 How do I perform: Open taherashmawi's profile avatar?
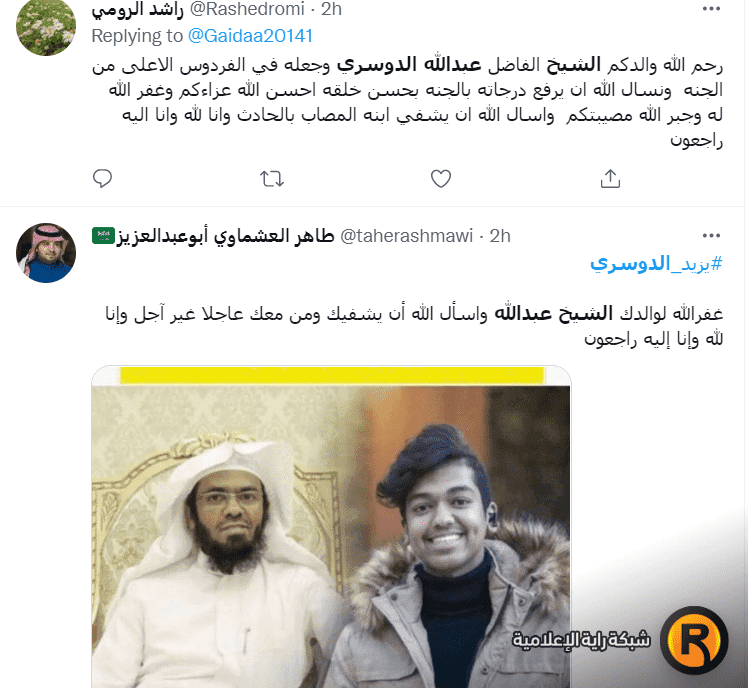(46, 253)
